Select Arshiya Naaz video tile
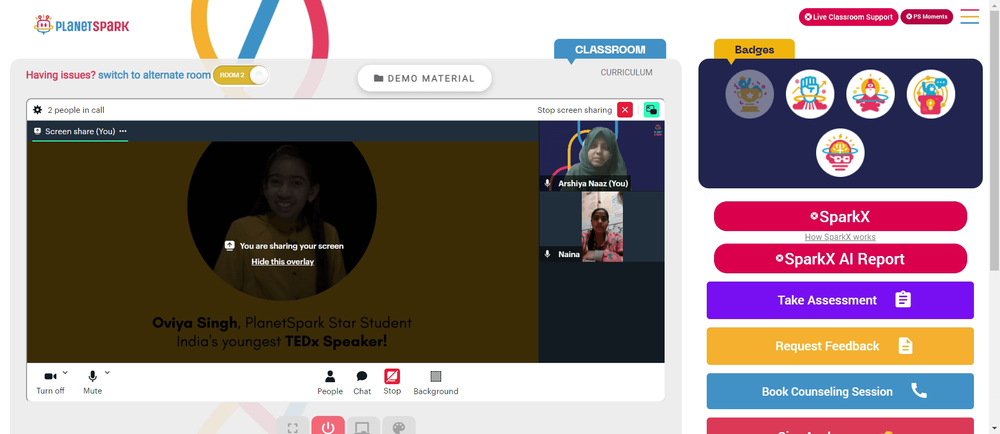This screenshot has height=434, width=1000. click(601, 156)
